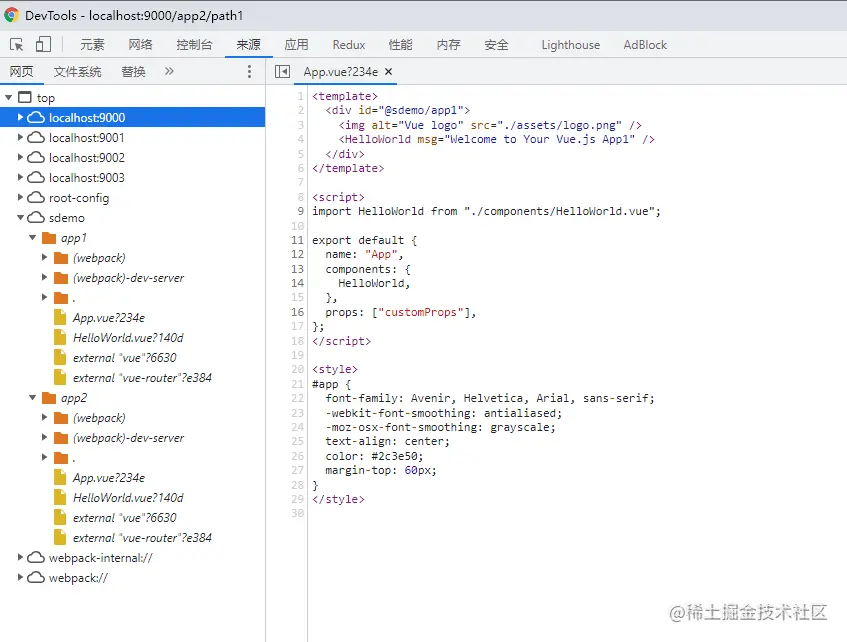847x642 pixels.
Task: Expand the localhost:9003 origin arrow
Action: pyautogui.click(x=20, y=177)
